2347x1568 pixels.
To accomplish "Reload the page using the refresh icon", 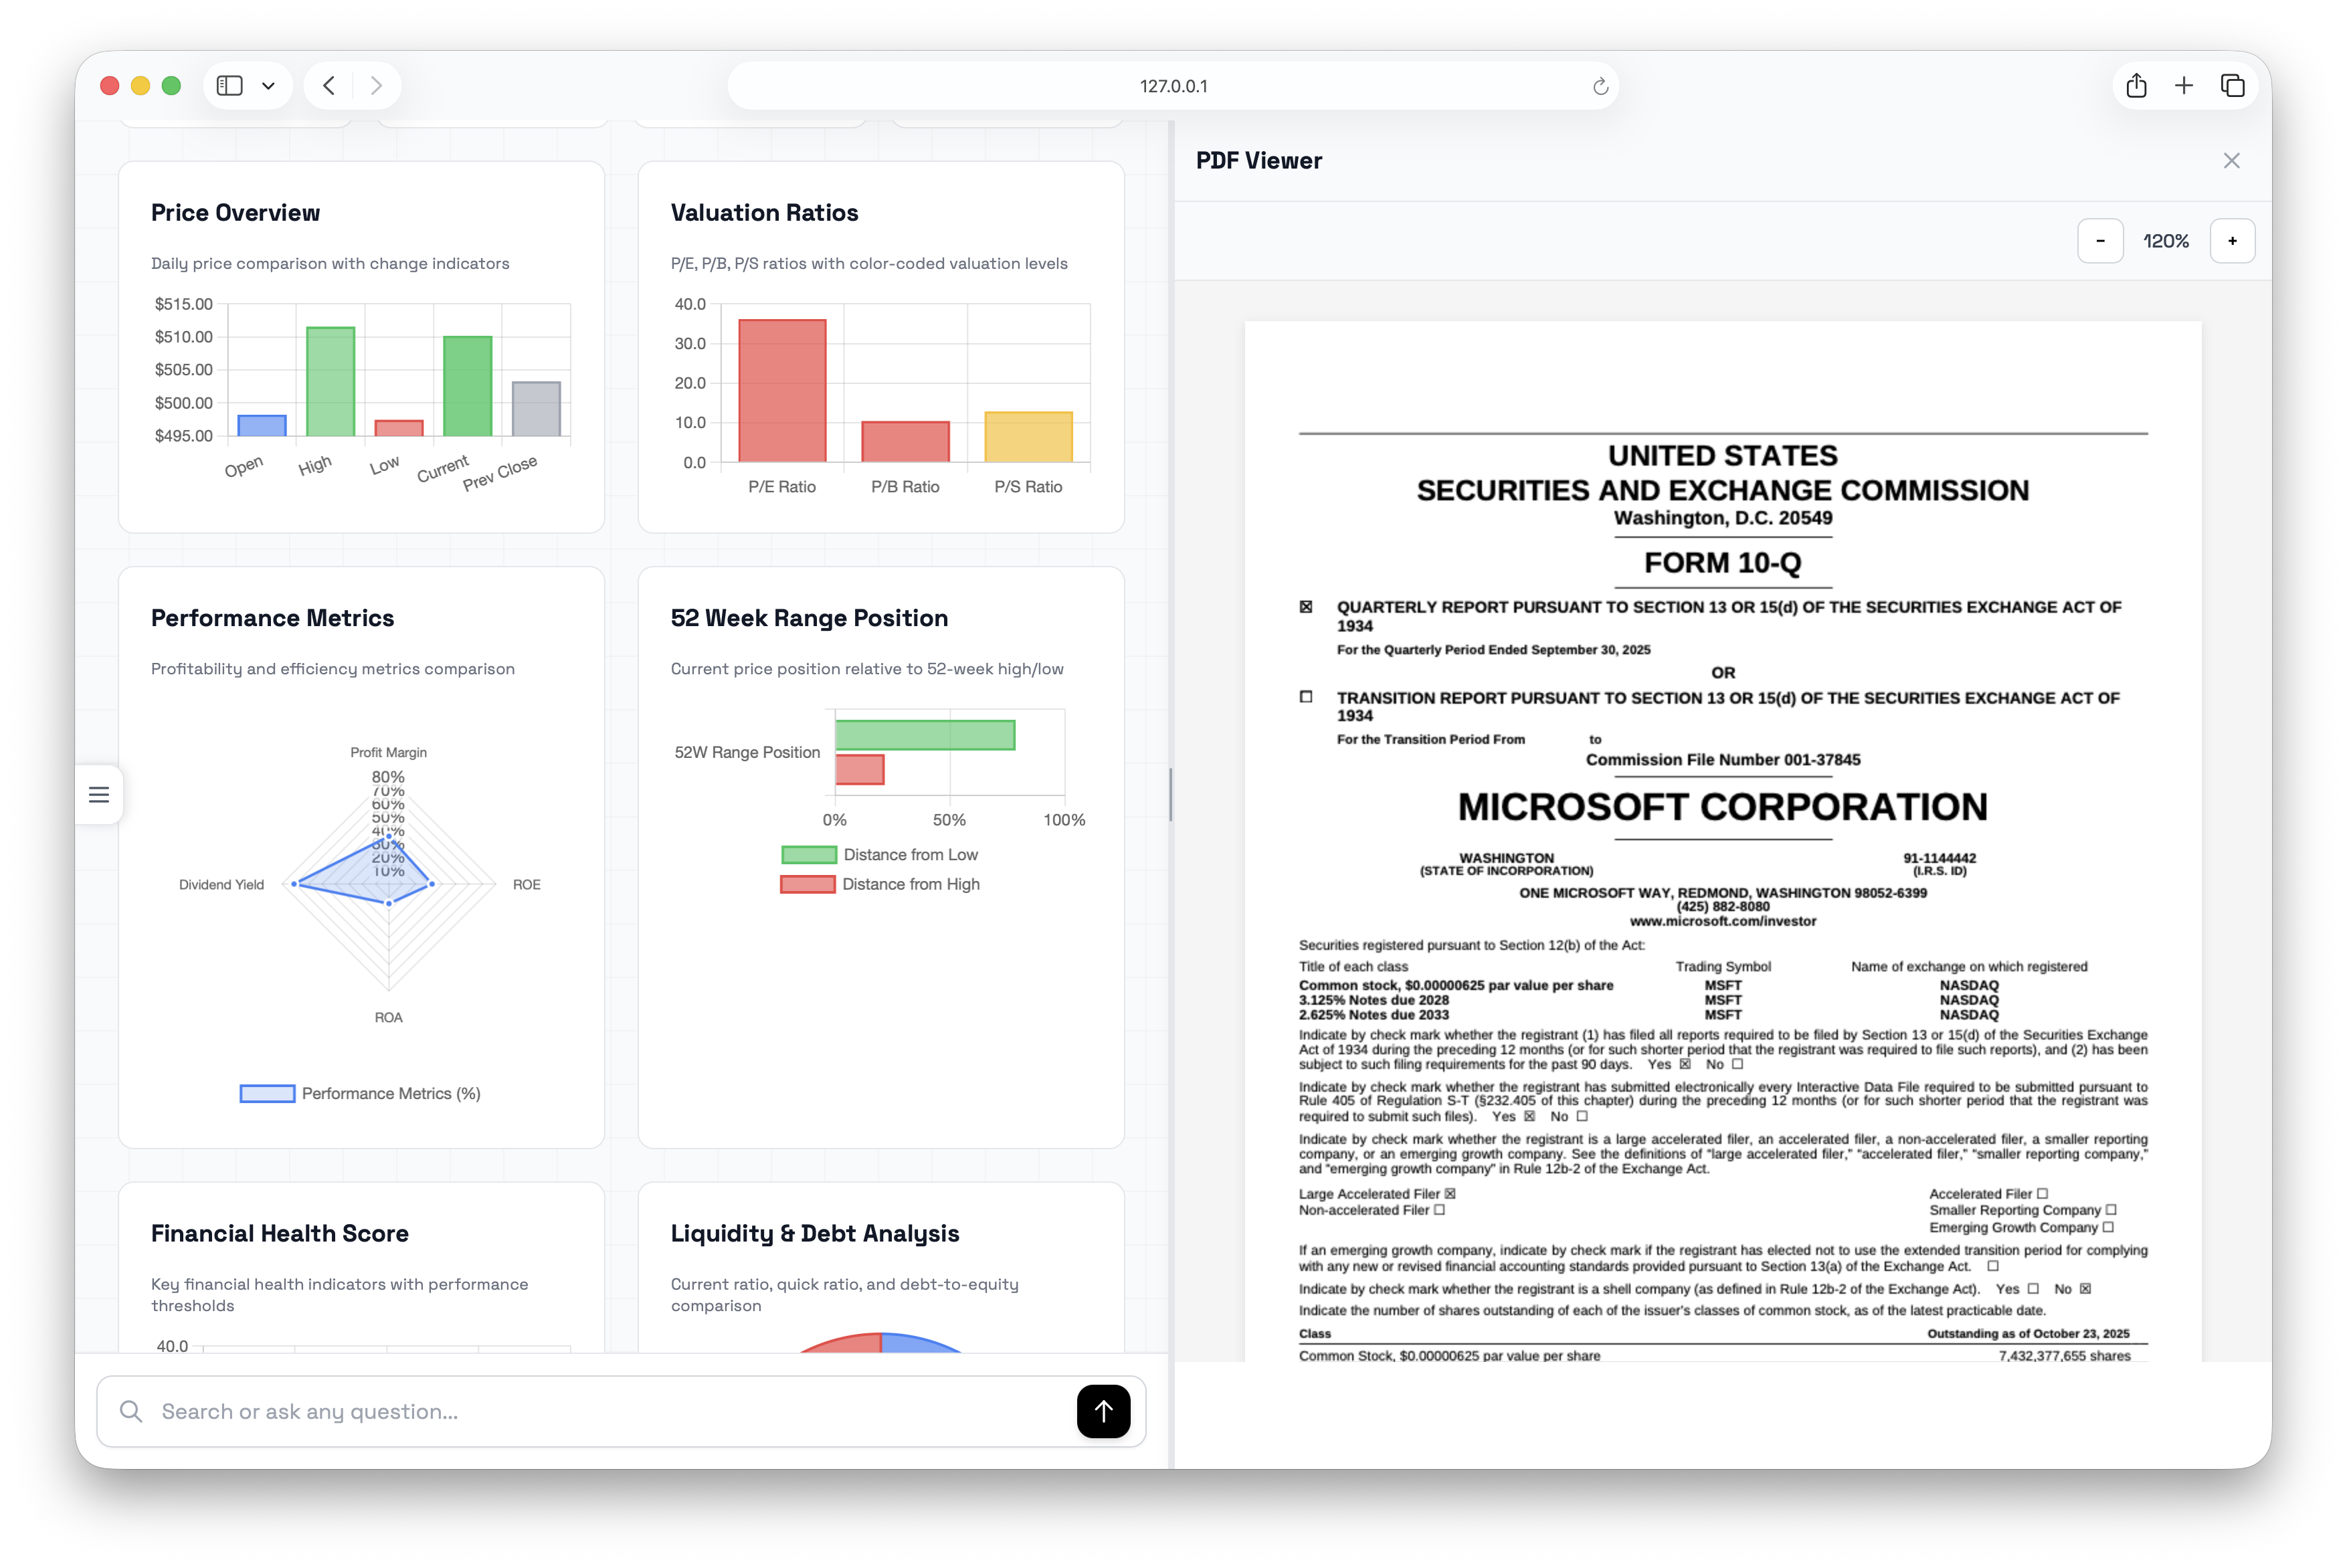I will coord(1600,87).
